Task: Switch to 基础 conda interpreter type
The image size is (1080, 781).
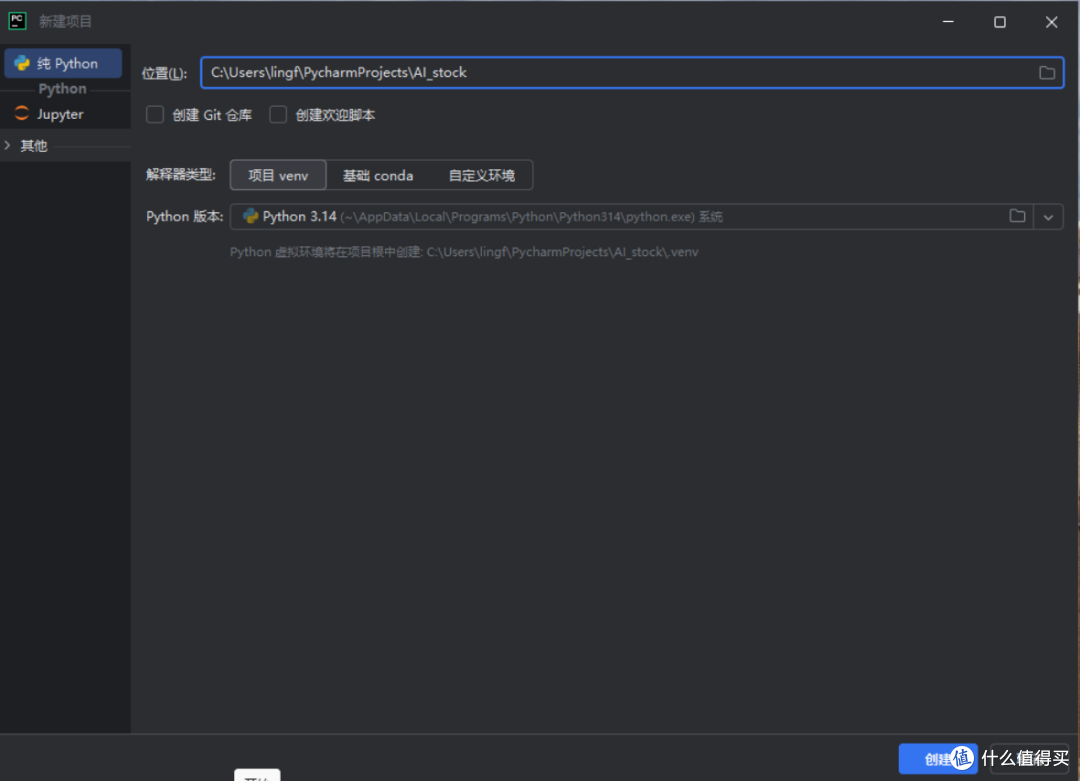Action: click(378, 175)
